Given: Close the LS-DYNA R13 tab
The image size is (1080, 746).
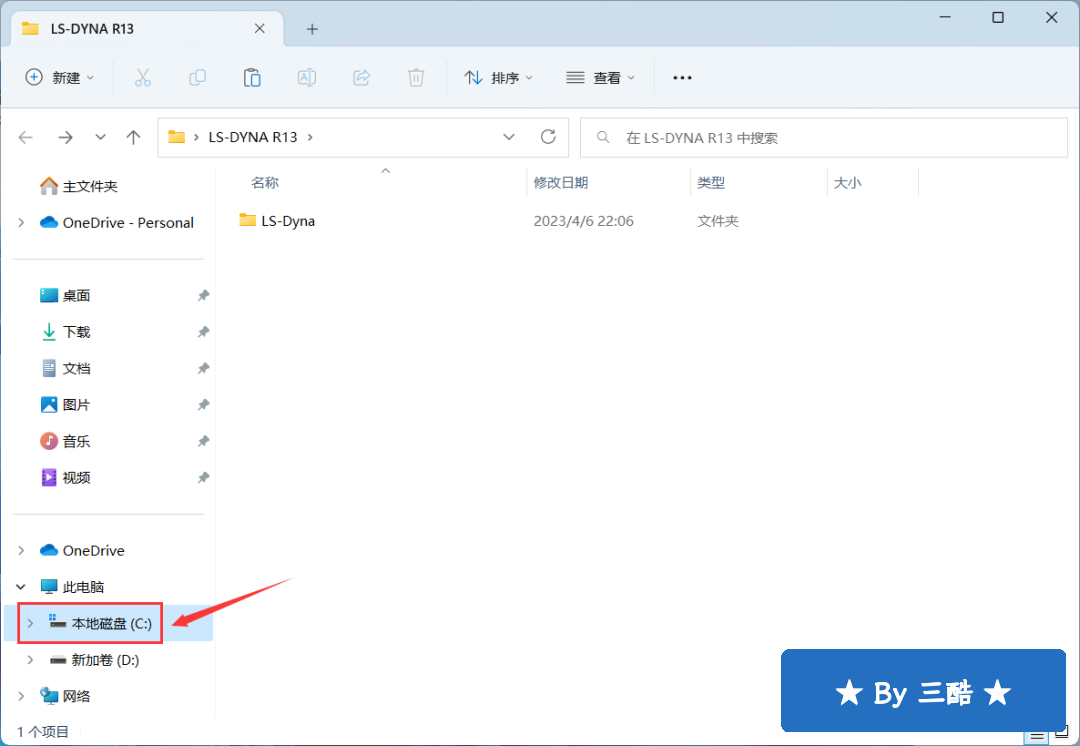Looking at the screenshot, I should point(260,29).
